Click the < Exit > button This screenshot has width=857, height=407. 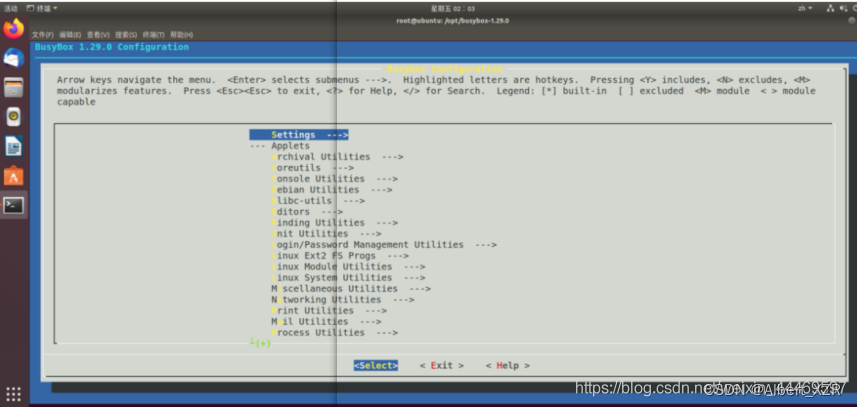(442, 365)
